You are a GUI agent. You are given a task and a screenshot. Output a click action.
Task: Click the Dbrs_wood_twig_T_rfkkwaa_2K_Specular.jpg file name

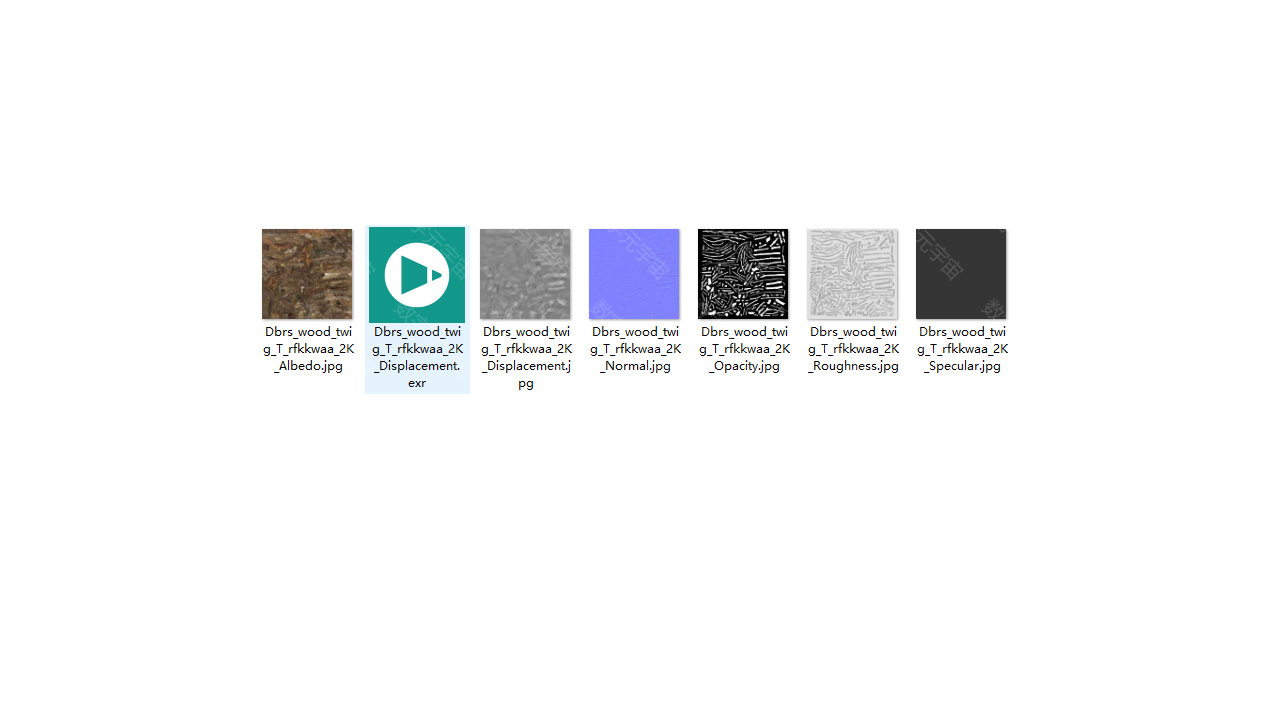tap(962, 349)
